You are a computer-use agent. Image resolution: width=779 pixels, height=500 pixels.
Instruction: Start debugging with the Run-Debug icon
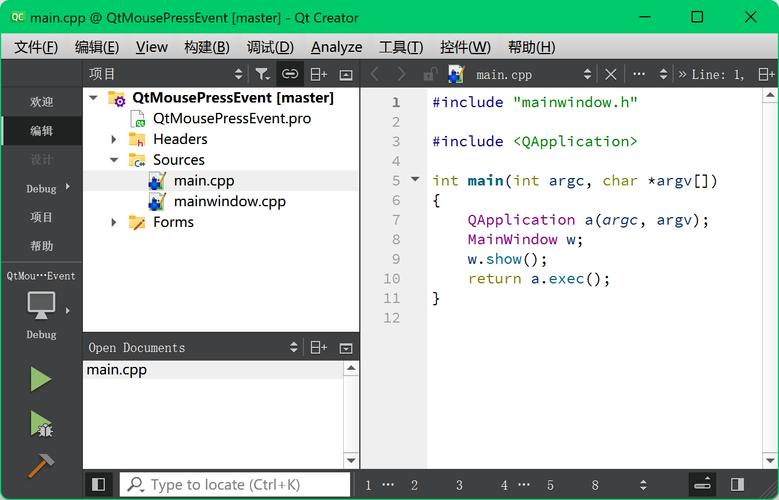click(x=40, y=423)
